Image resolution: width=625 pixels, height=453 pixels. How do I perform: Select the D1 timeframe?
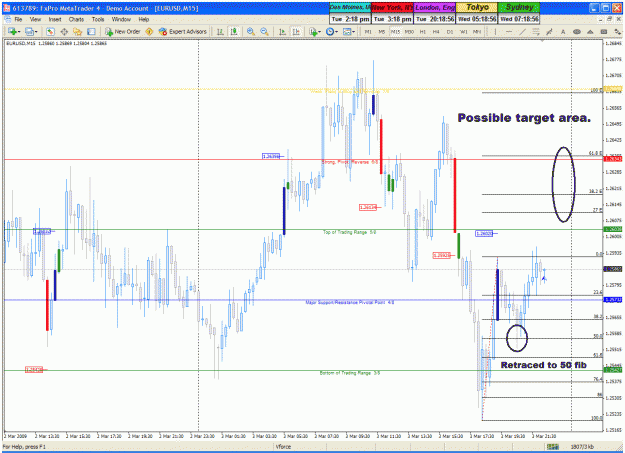450,32
